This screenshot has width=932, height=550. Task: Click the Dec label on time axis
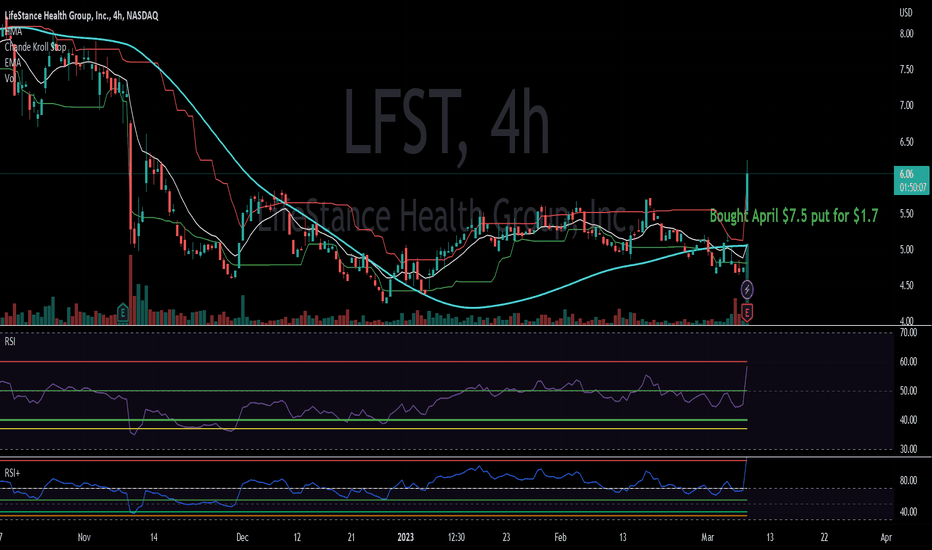(242, 538)
